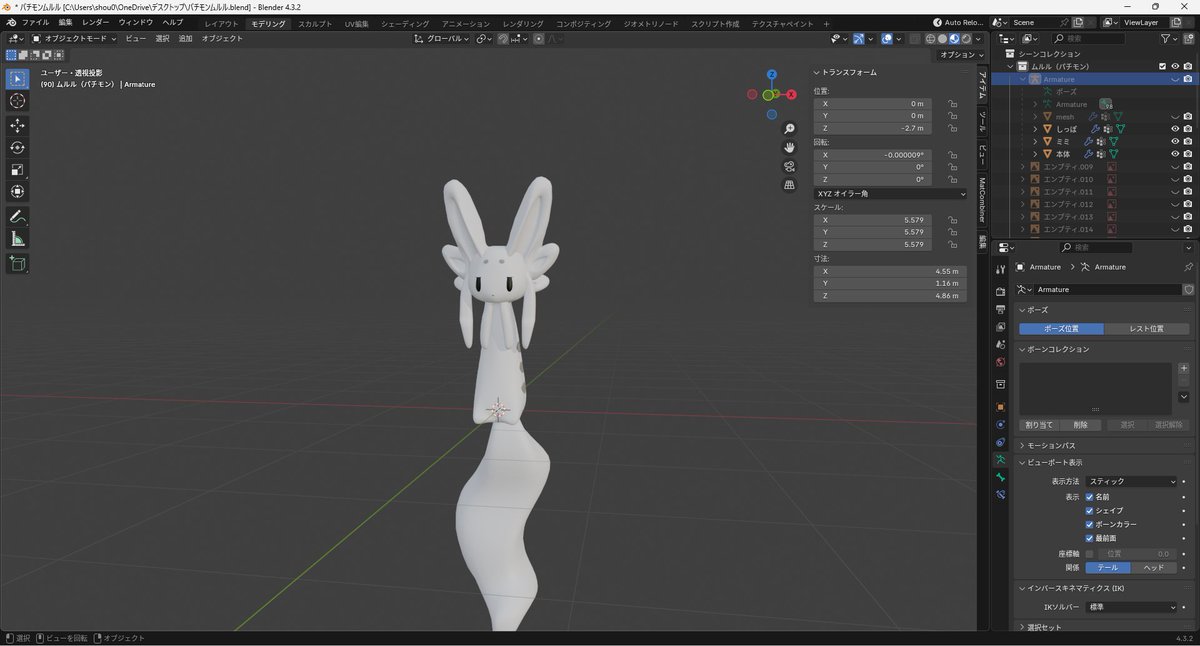Hide ミミ object with eye icon

point(1175,141)
